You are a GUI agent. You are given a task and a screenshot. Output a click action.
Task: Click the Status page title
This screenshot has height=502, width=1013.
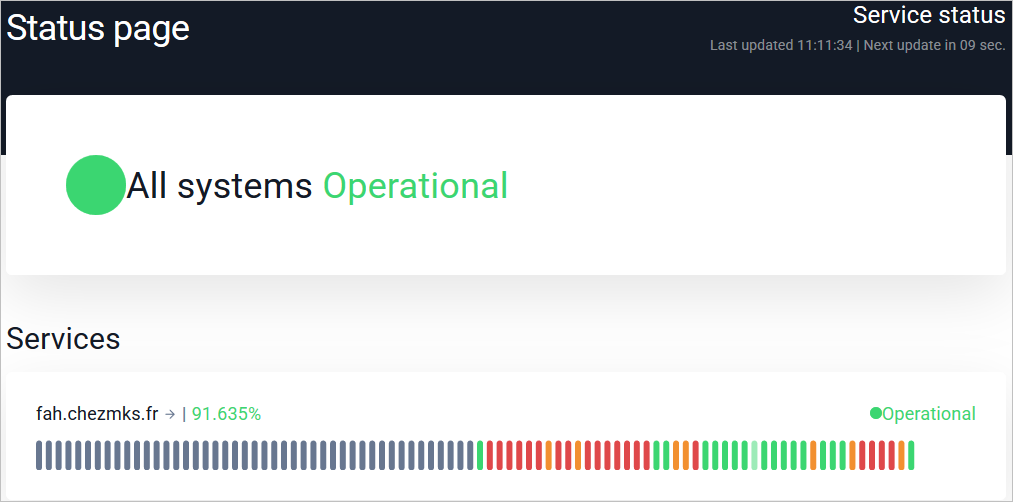[98, 28]
